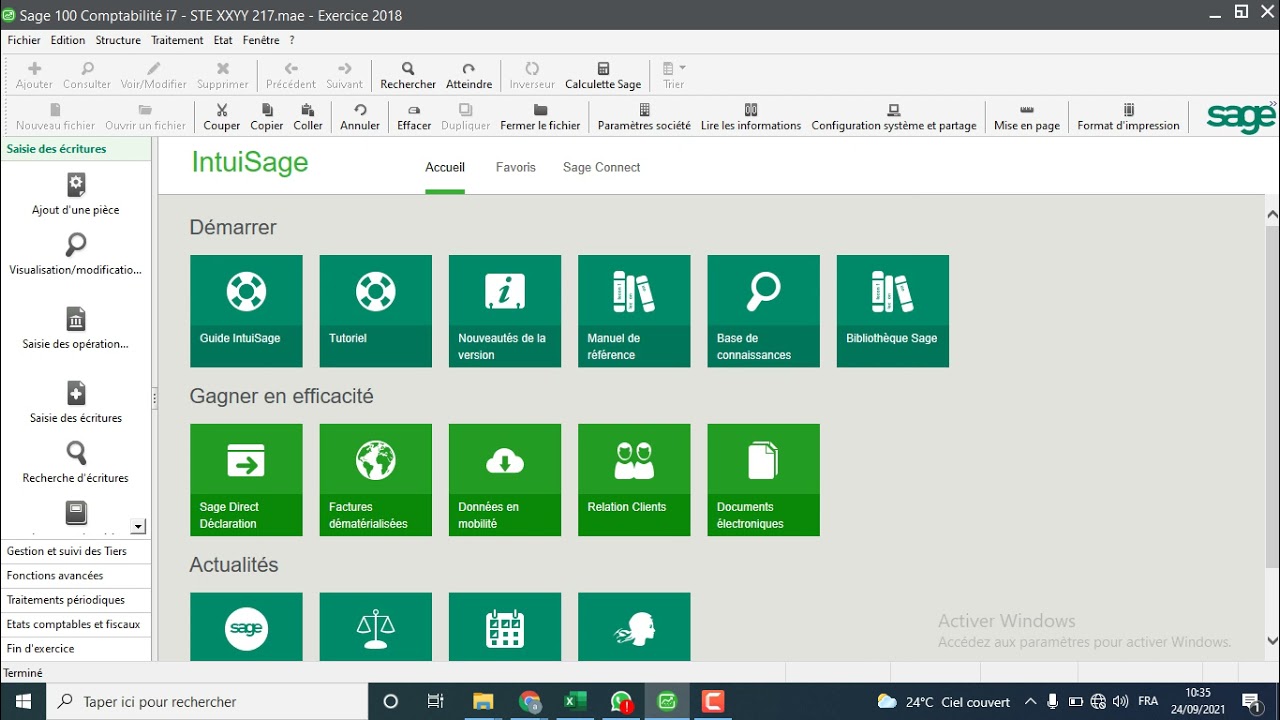Open the Manuel de référence tile
1280x720 pixels.
click(x=634, y=311)
